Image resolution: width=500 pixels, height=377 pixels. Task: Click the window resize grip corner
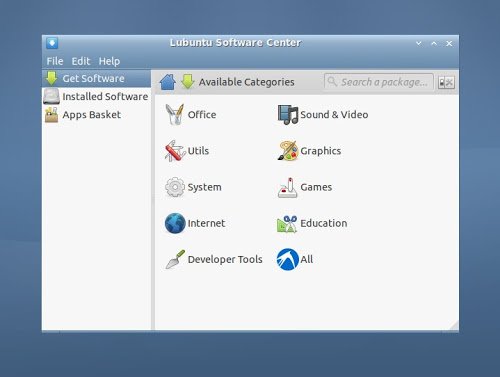pos(454,325)
